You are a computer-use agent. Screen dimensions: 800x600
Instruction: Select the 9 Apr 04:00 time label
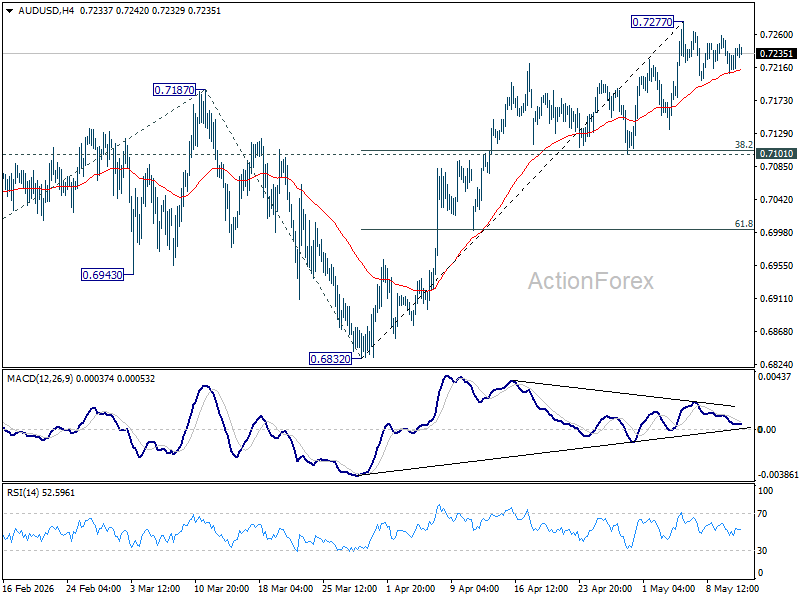coord(474,588)
